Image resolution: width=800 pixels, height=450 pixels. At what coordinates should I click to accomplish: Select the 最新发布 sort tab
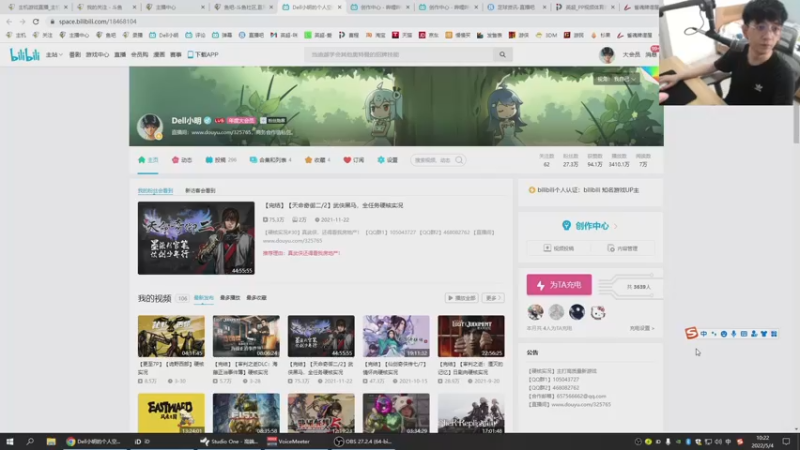click(204, 298)
